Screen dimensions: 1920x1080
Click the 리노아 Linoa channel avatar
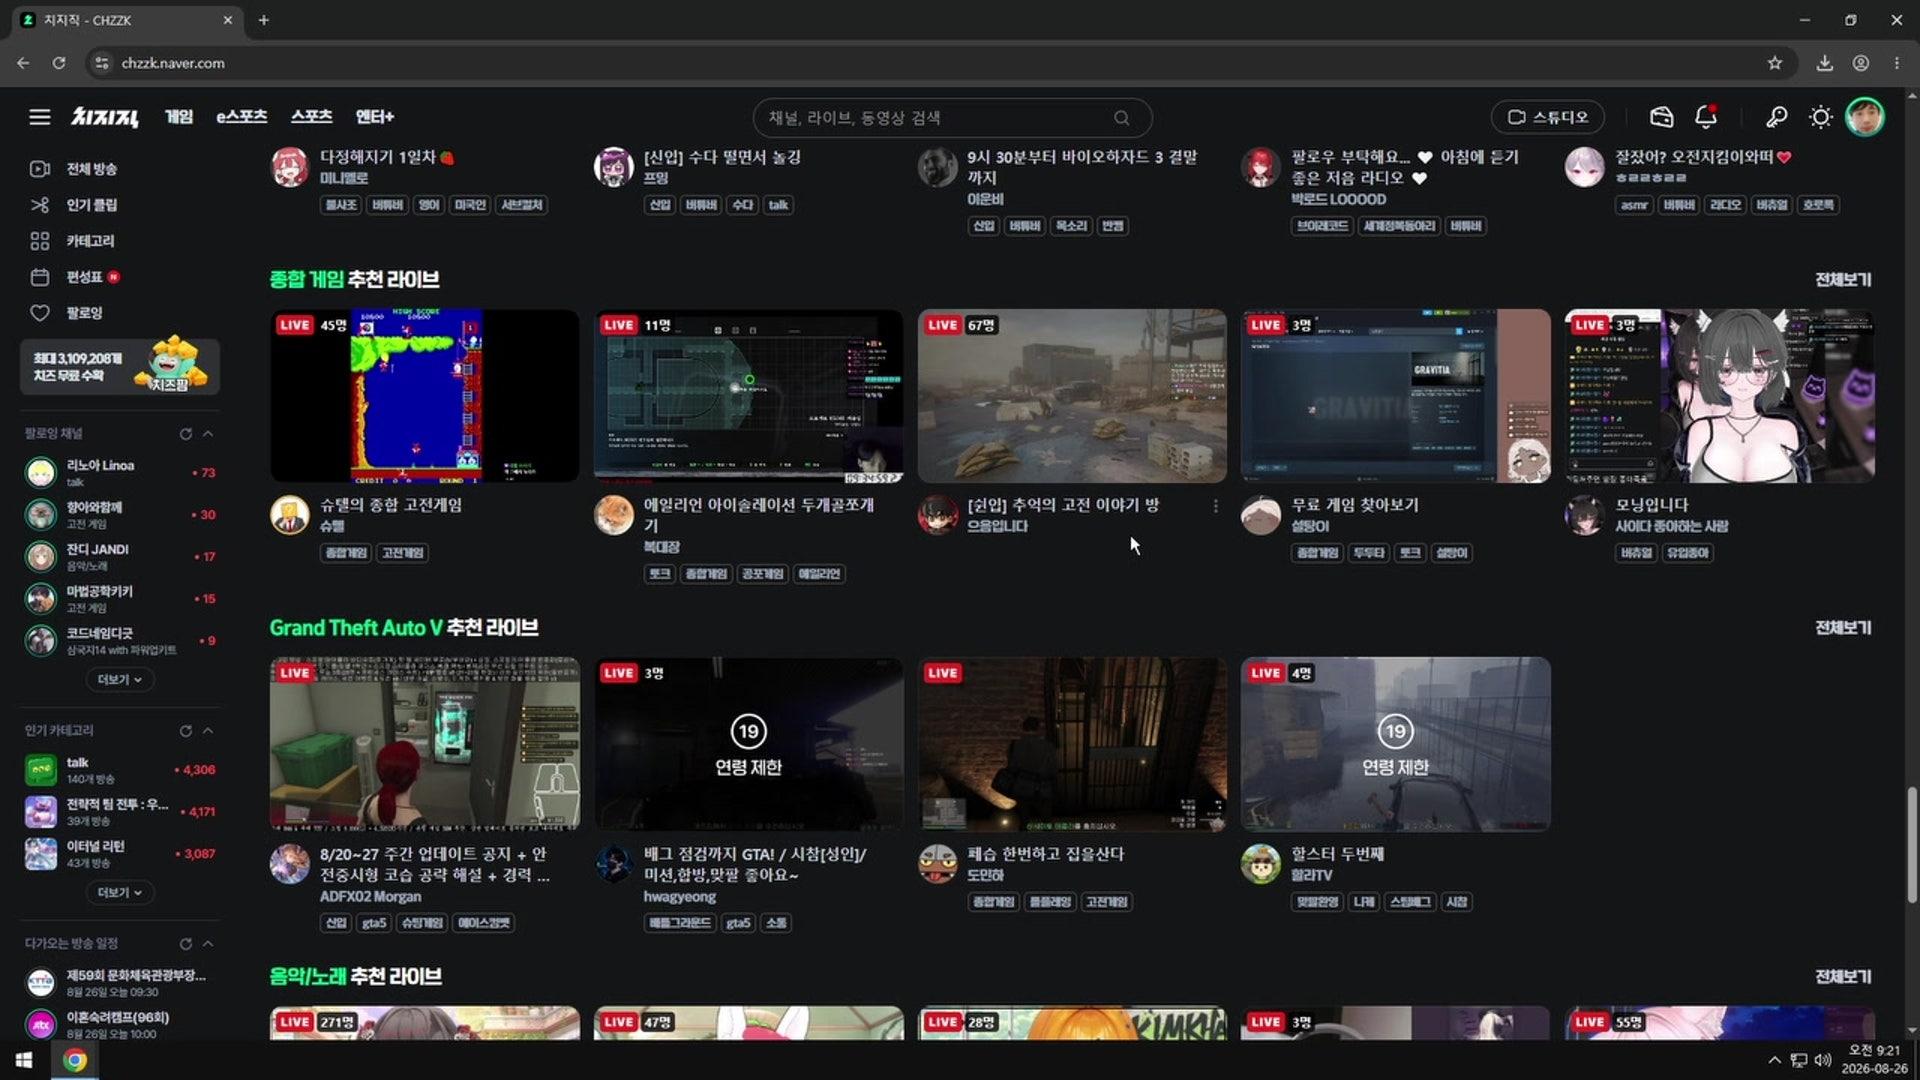click(x=41, y=472)
